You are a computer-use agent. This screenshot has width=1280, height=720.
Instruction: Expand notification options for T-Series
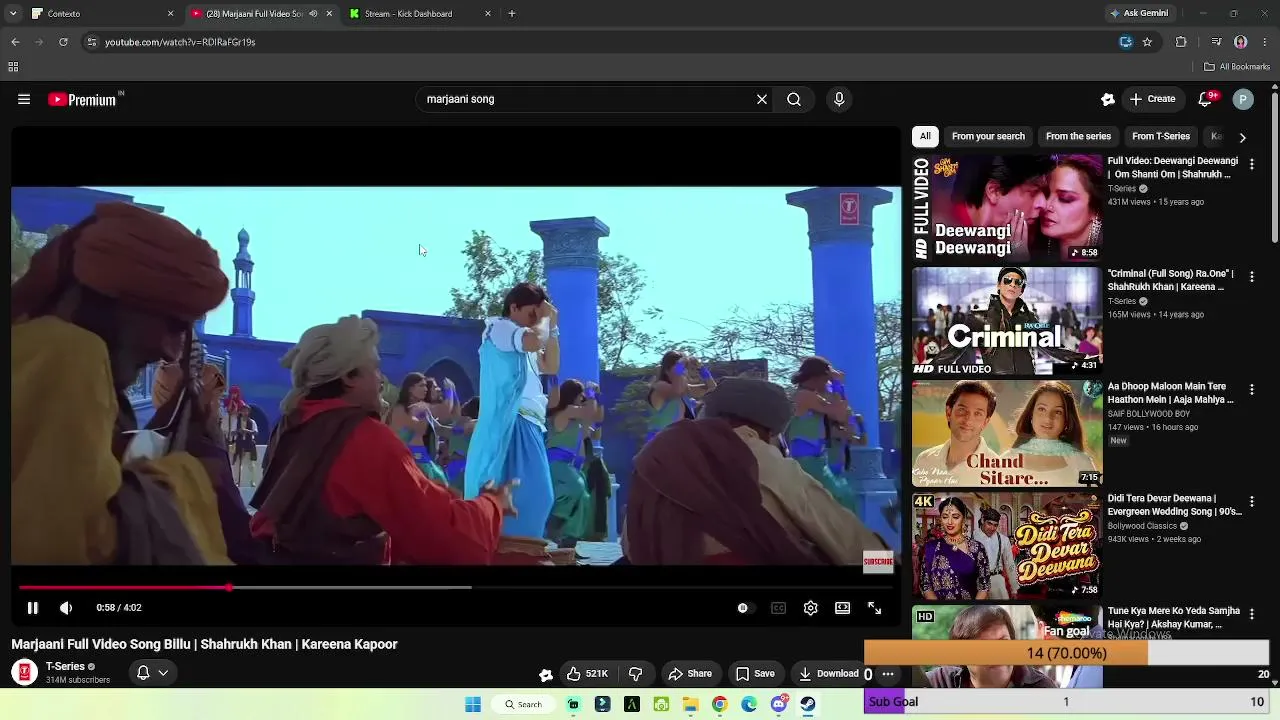coord(152,673)
